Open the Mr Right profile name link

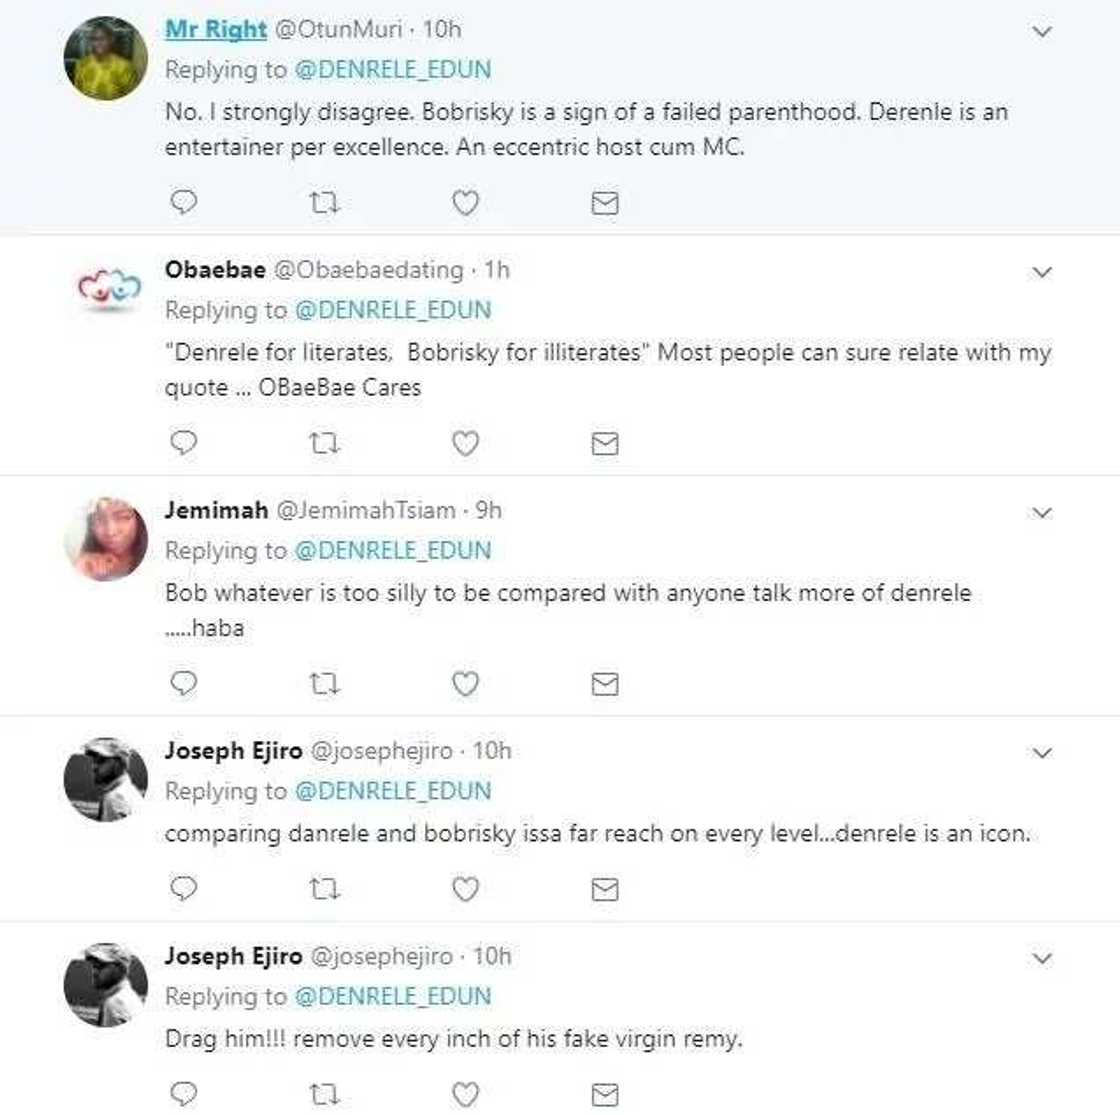[216, 29]
